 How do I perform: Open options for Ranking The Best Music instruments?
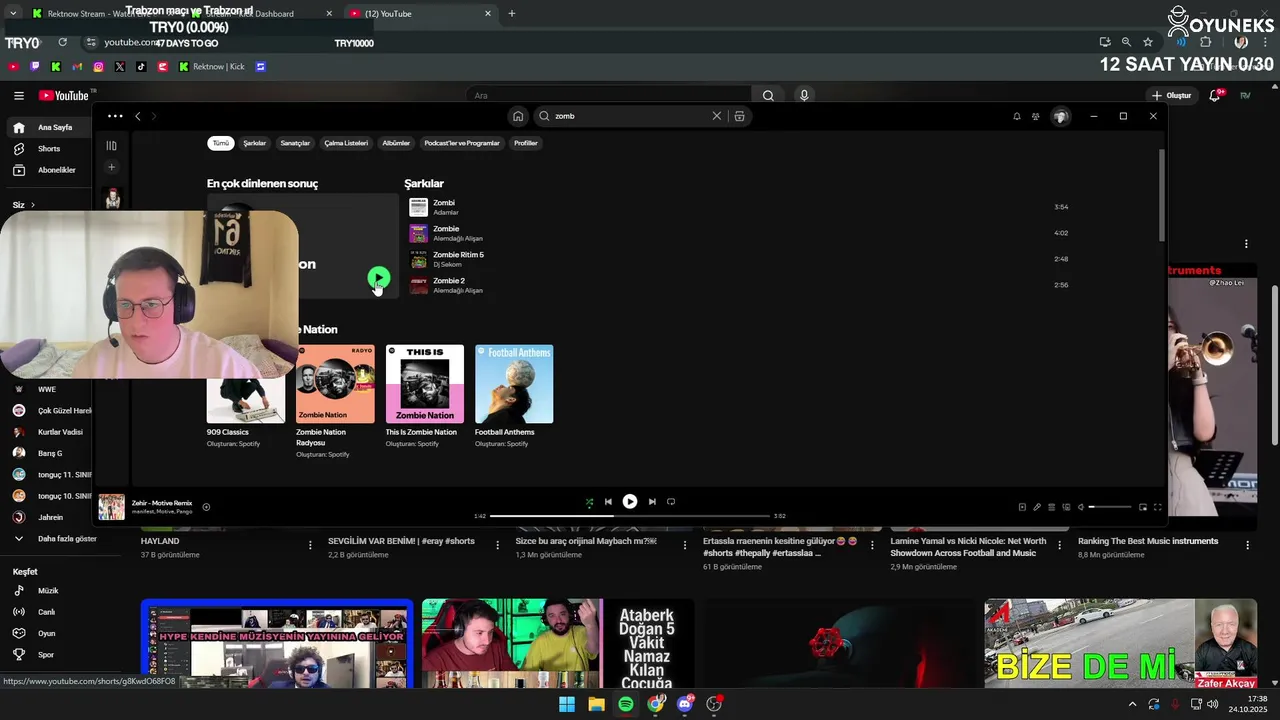coord(1247,545)
